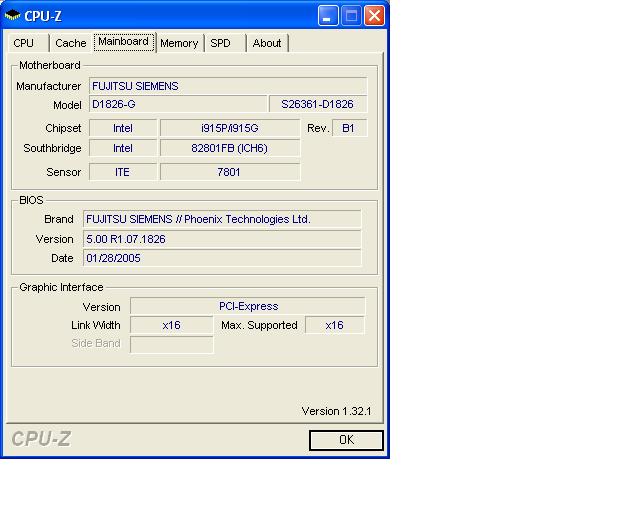Click the OK button
The width and height of the screenshot is (640, 512).
click(346, 440)
